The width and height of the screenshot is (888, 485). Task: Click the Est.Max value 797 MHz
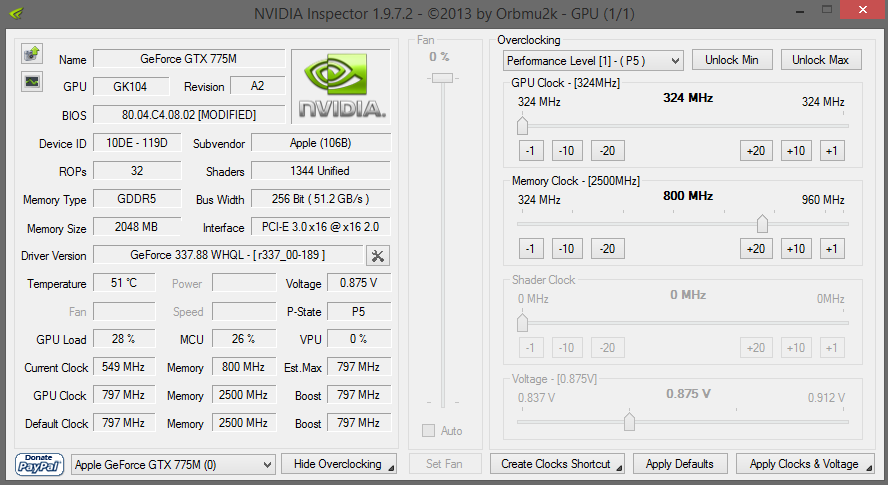[359, 367]
